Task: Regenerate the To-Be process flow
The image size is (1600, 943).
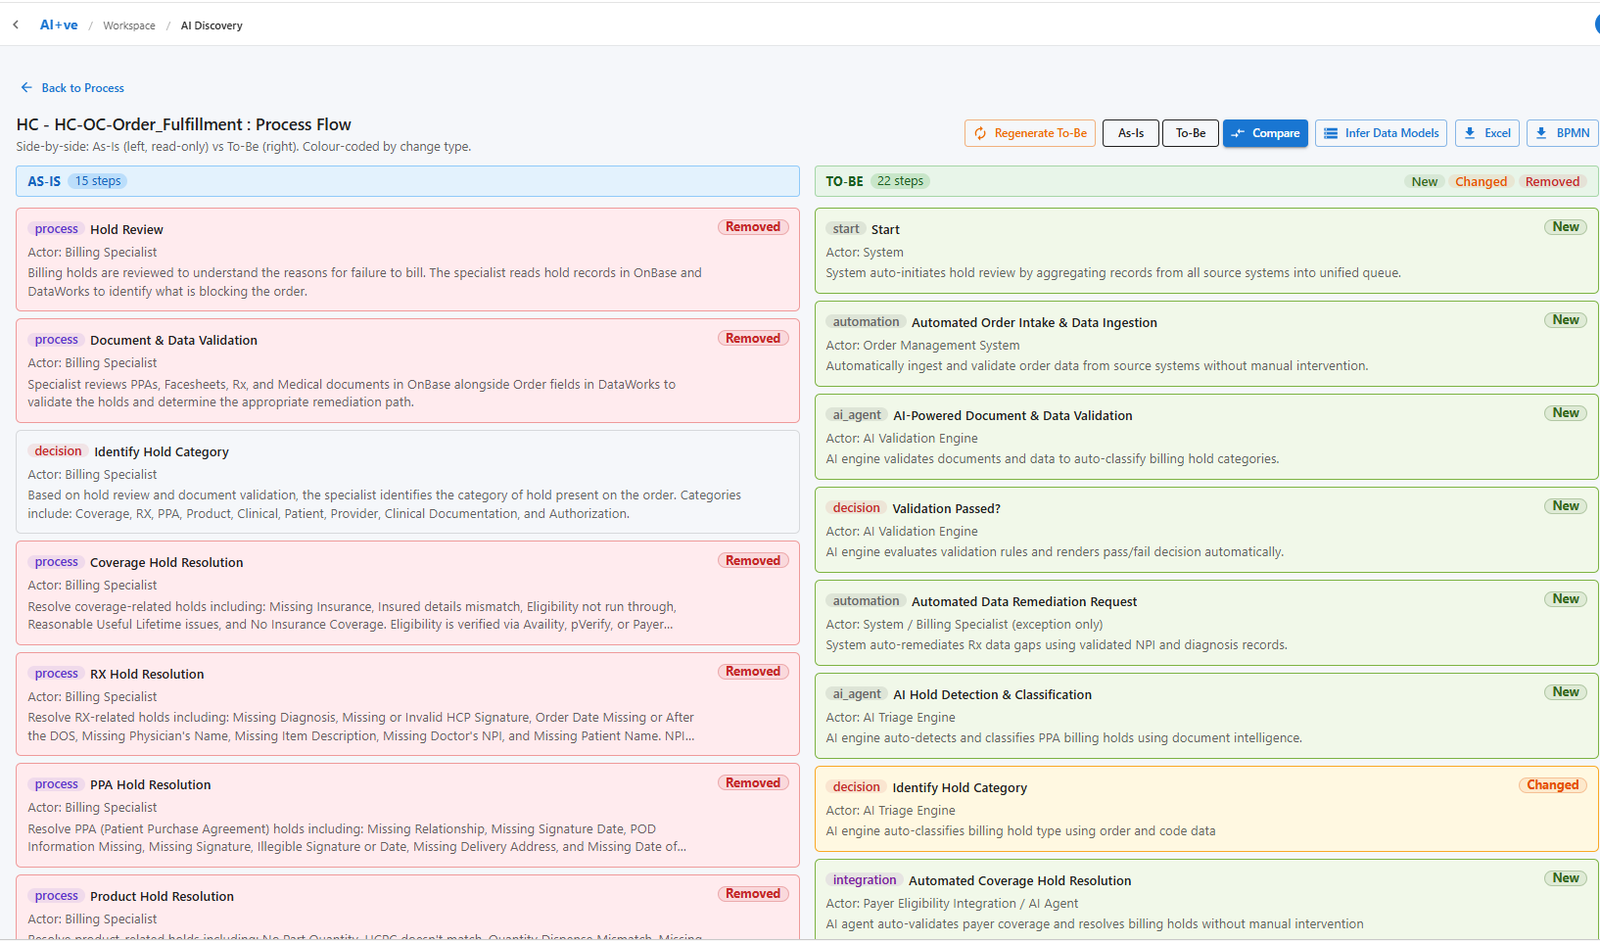Action: [x=1030, y=133]
